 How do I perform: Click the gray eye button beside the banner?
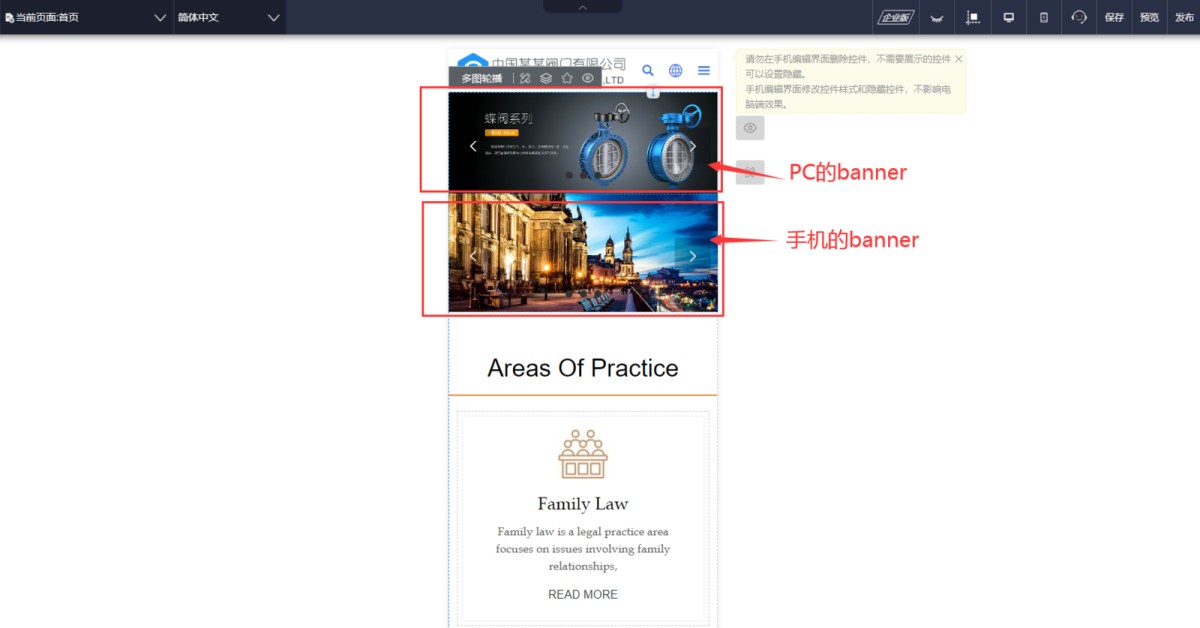click(750, 128)
